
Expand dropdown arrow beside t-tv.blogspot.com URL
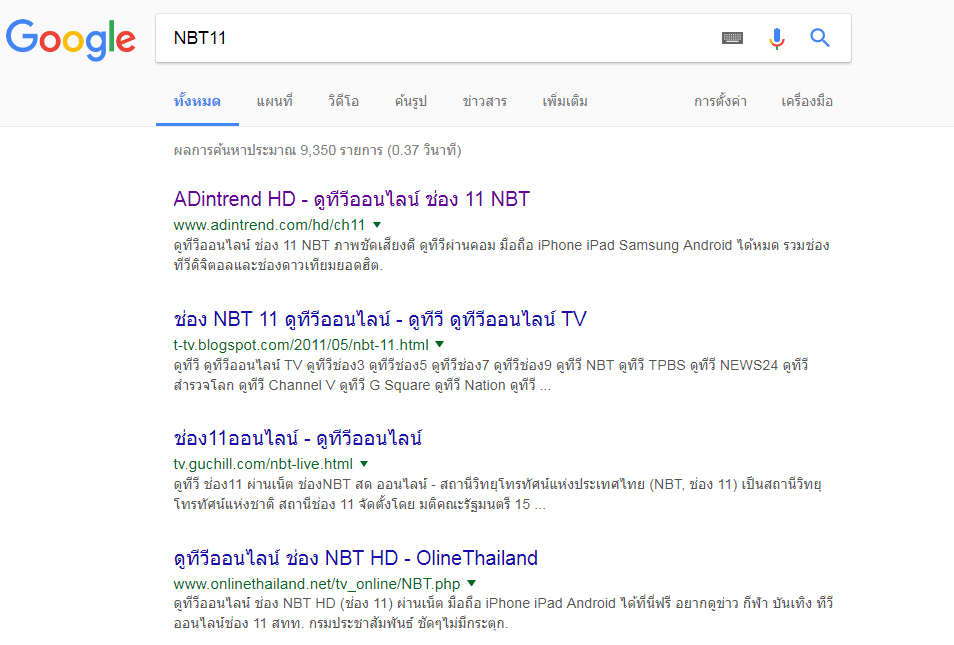[440, 344]
